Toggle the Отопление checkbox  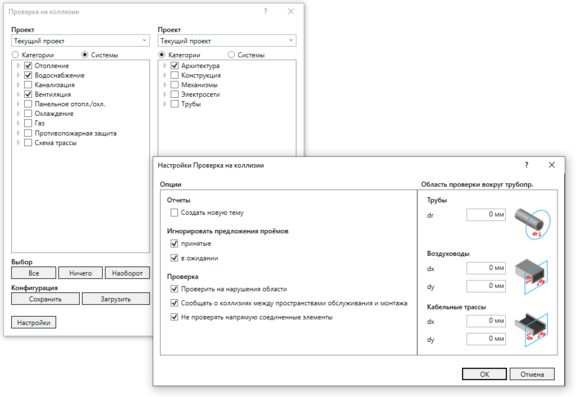click(x=28, y=66)
